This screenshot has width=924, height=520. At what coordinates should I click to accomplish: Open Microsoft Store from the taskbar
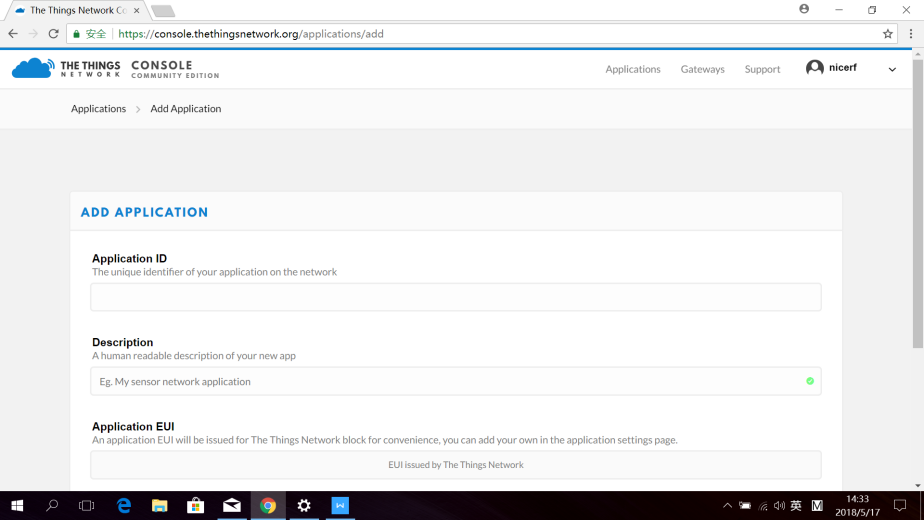[x=196, y=506]
